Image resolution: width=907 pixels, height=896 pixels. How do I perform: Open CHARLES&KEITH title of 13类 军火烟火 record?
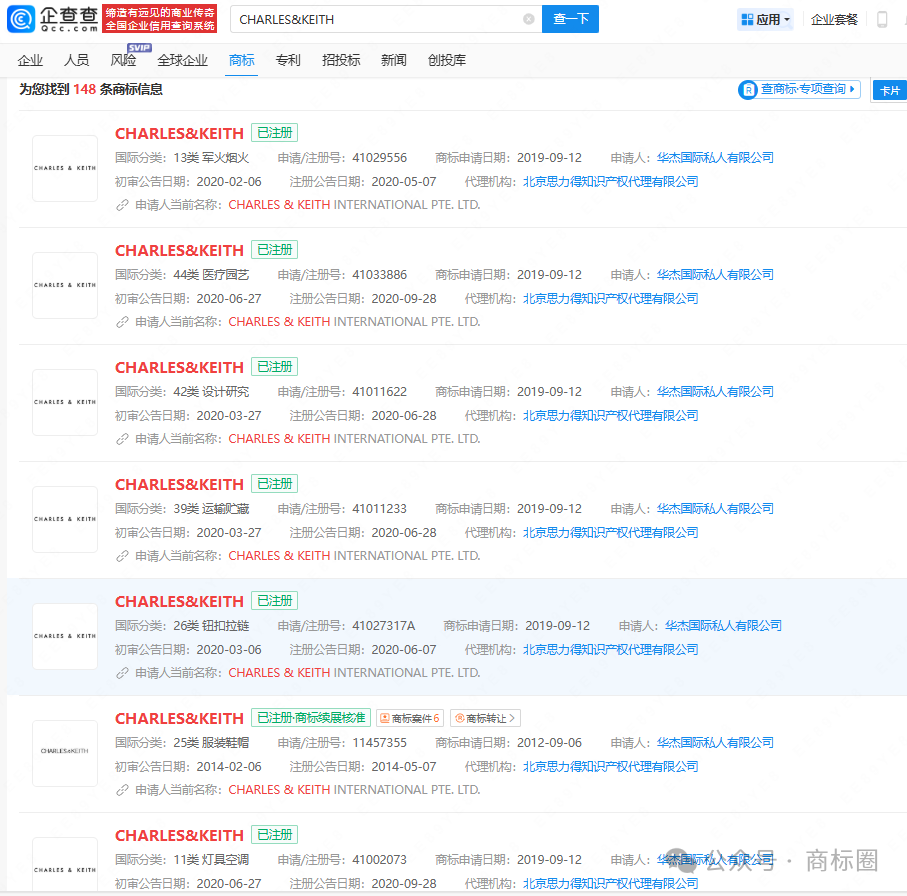(x=179, y=133)
